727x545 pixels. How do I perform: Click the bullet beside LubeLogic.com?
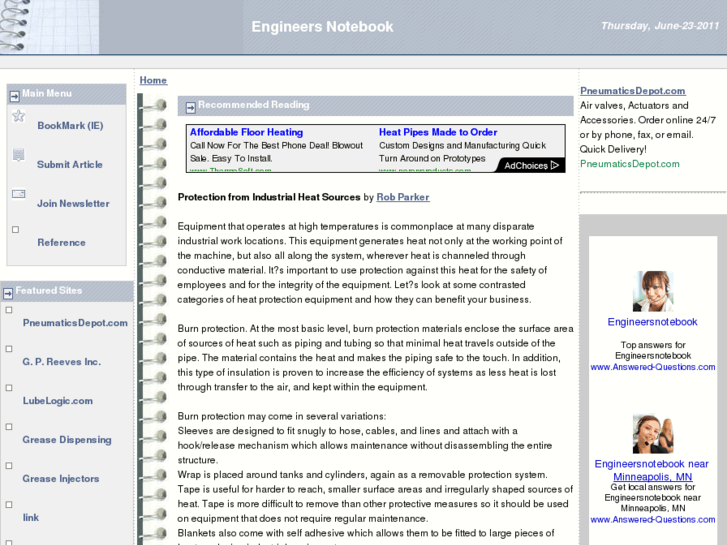[9, 388]
